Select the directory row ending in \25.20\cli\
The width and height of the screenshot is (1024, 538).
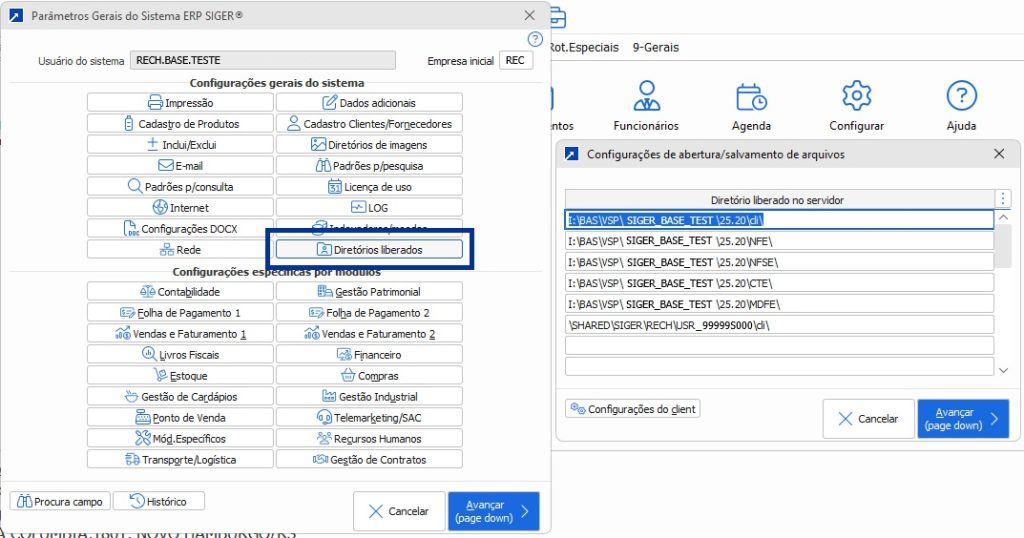(779, 220)
